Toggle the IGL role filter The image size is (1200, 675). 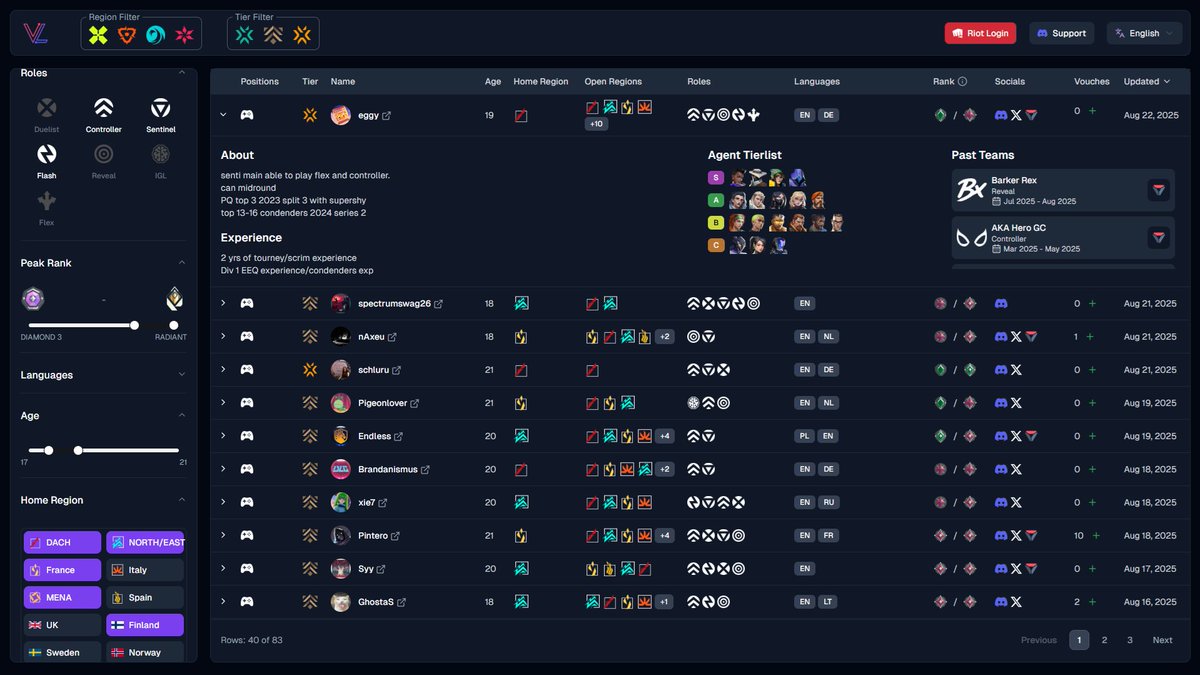pyautogui.click(x=160, y=161)
